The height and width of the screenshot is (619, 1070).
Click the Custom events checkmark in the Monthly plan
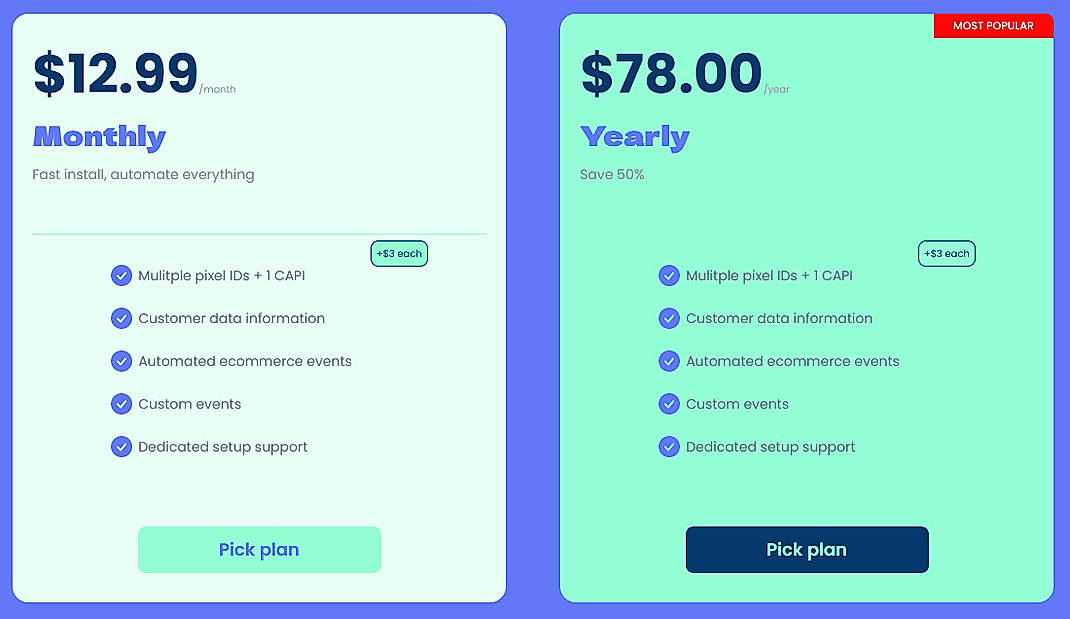pyautogui.click(x=121, y=404)
